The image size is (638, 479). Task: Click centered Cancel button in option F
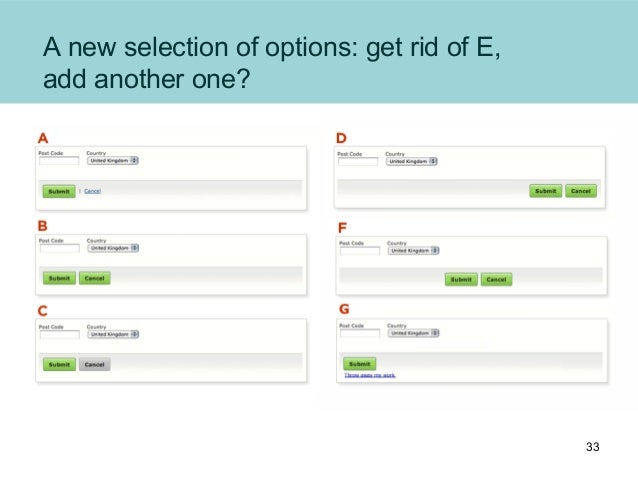[496, 280]
